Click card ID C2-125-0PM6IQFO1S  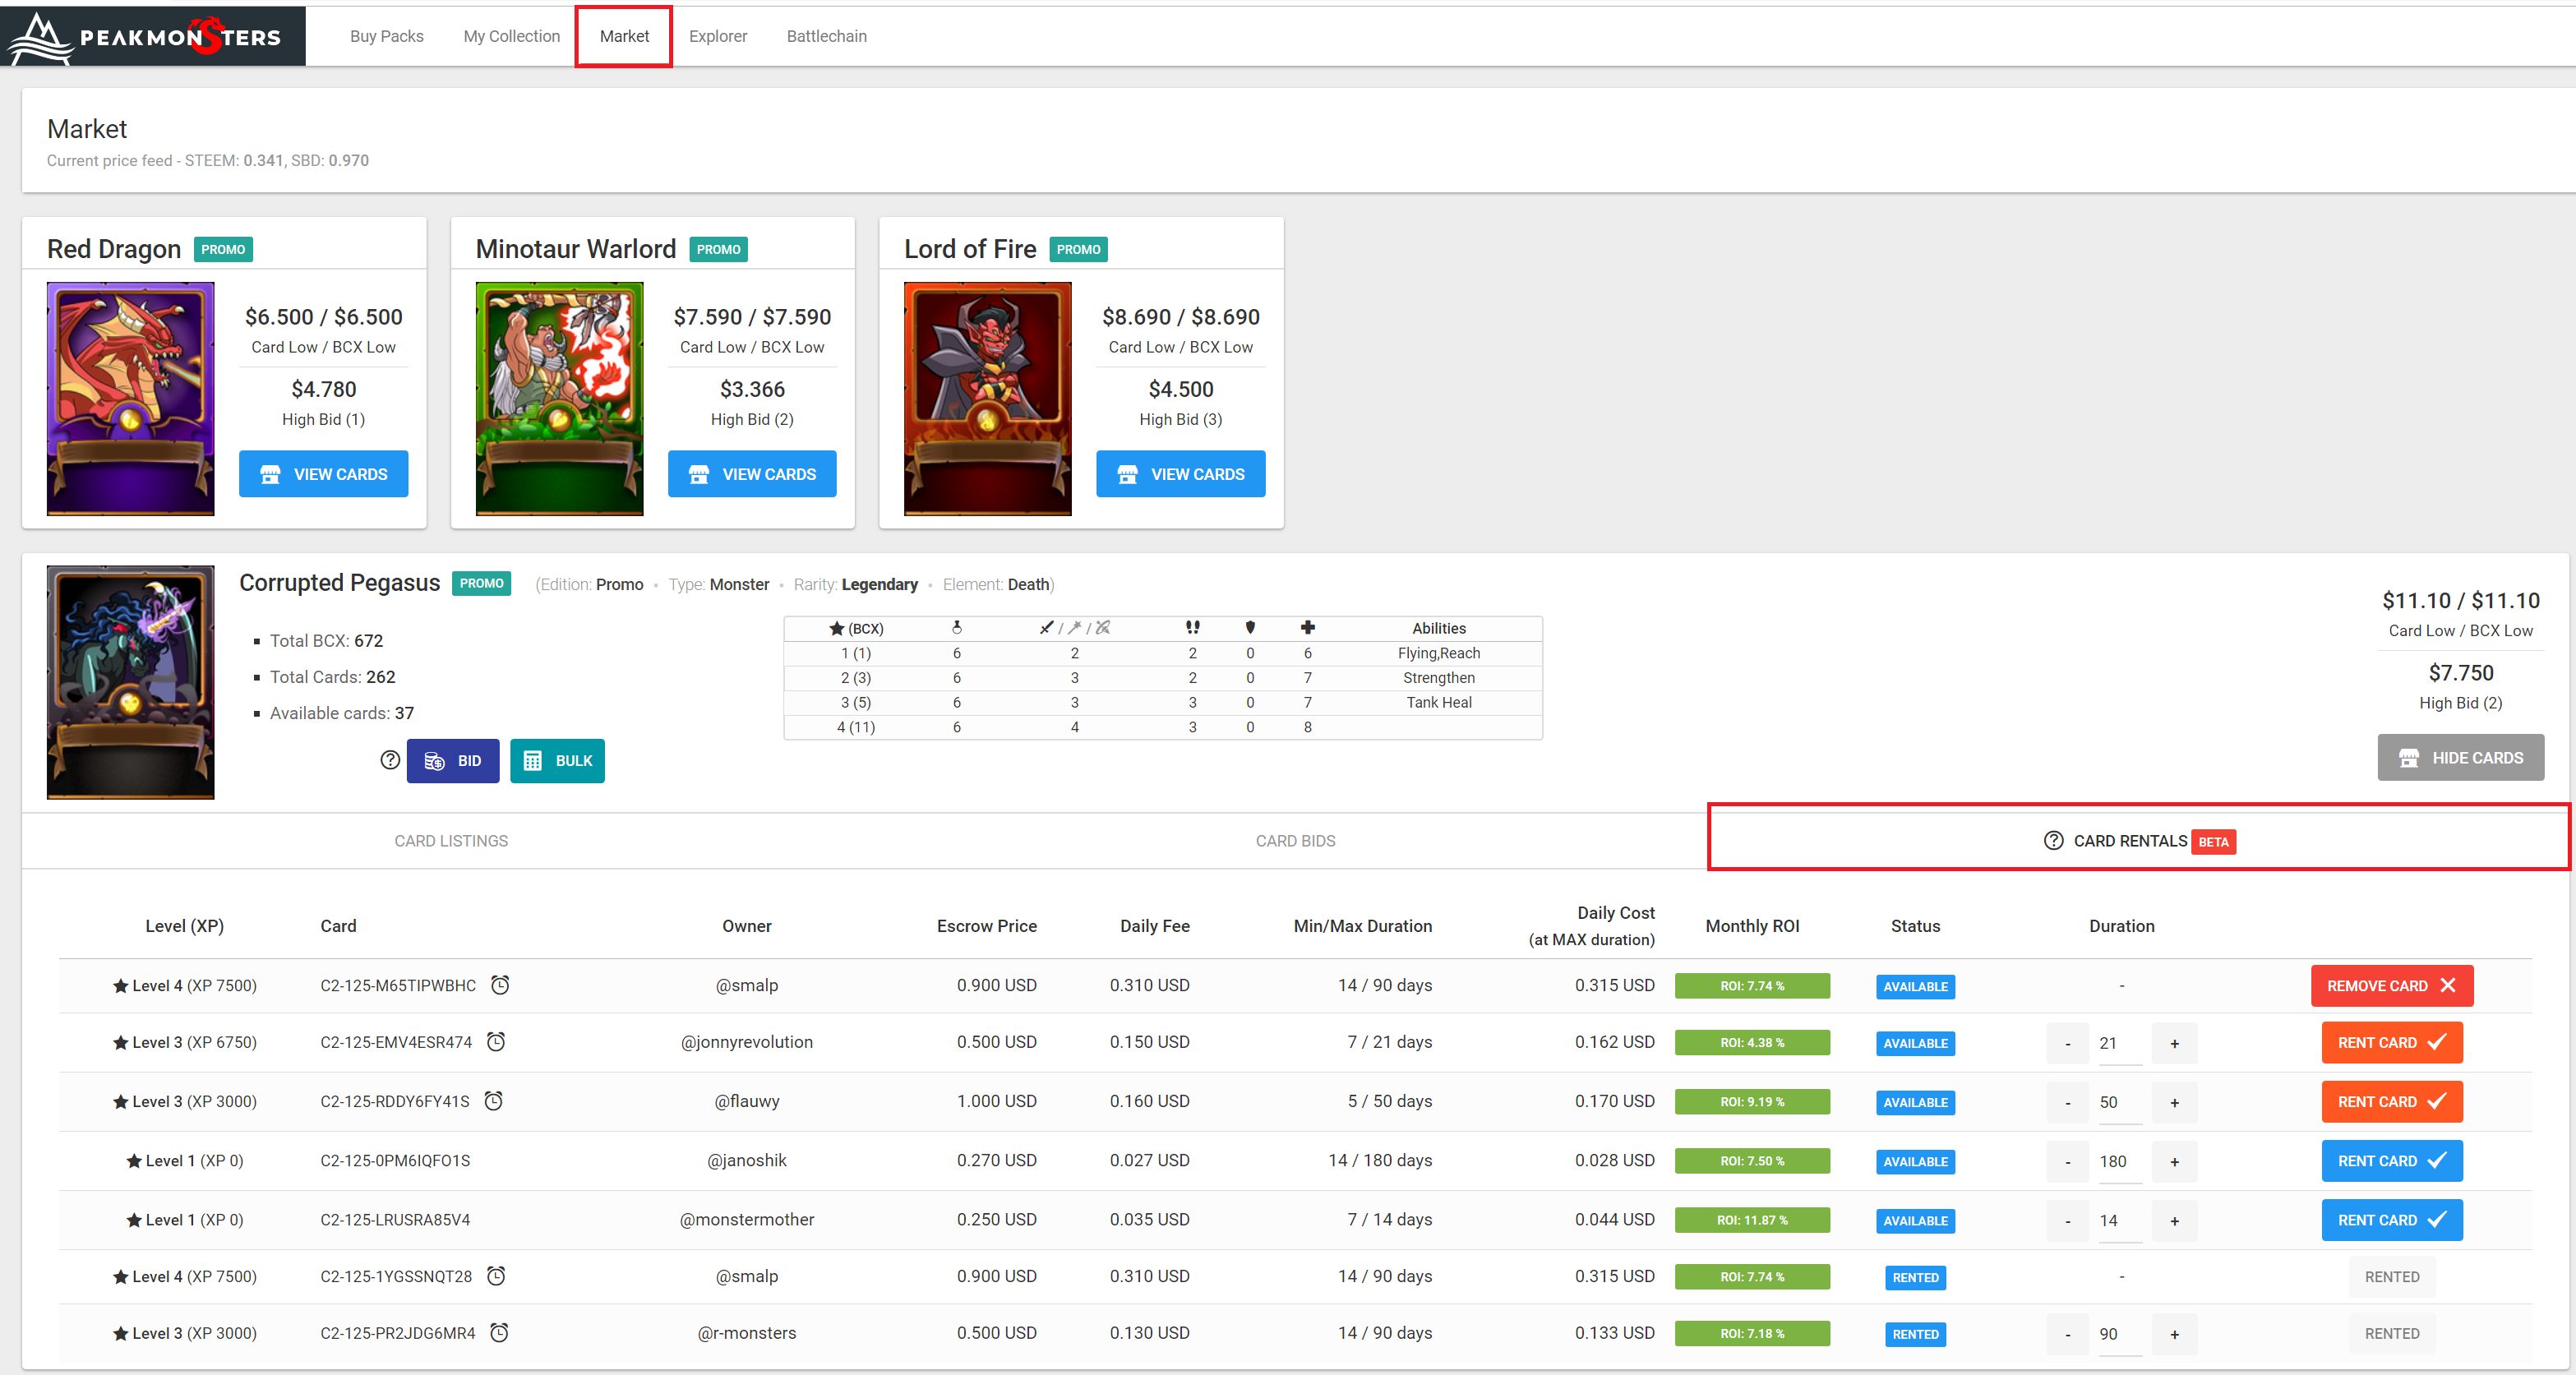(395, 1160)
